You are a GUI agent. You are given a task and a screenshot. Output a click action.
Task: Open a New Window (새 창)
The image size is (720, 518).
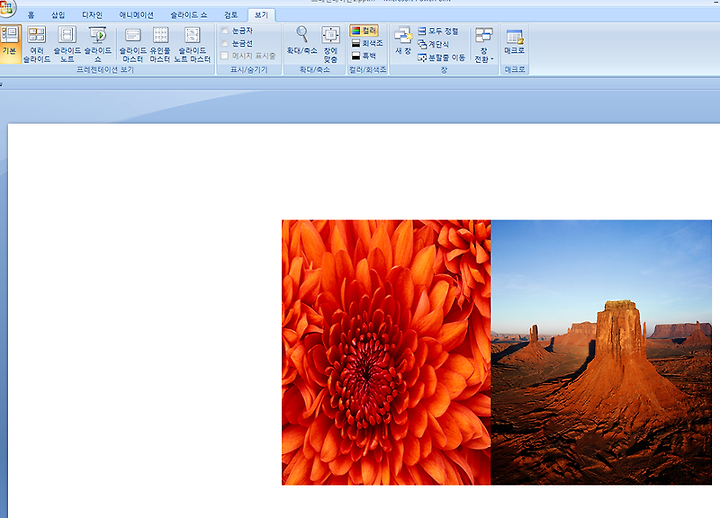point(403,40)
